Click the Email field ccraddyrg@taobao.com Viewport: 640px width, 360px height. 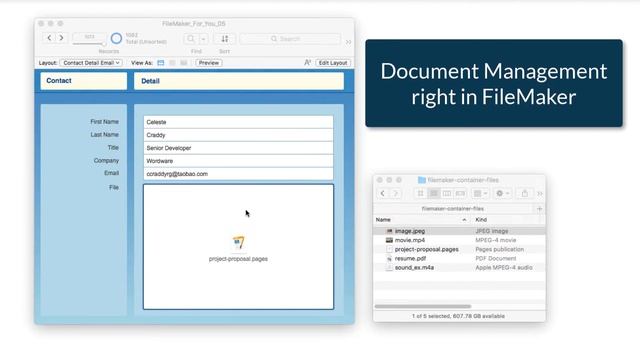click(x=238, y=174)
